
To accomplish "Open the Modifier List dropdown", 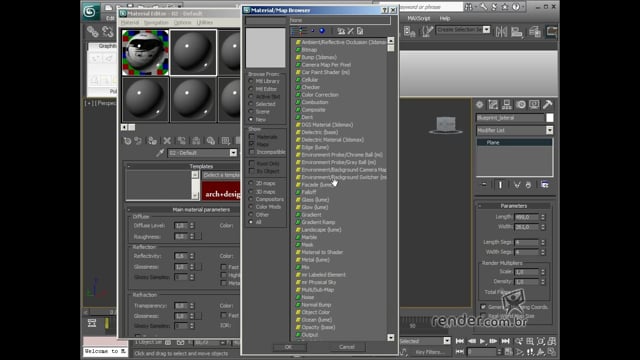I will coord(550,130).
